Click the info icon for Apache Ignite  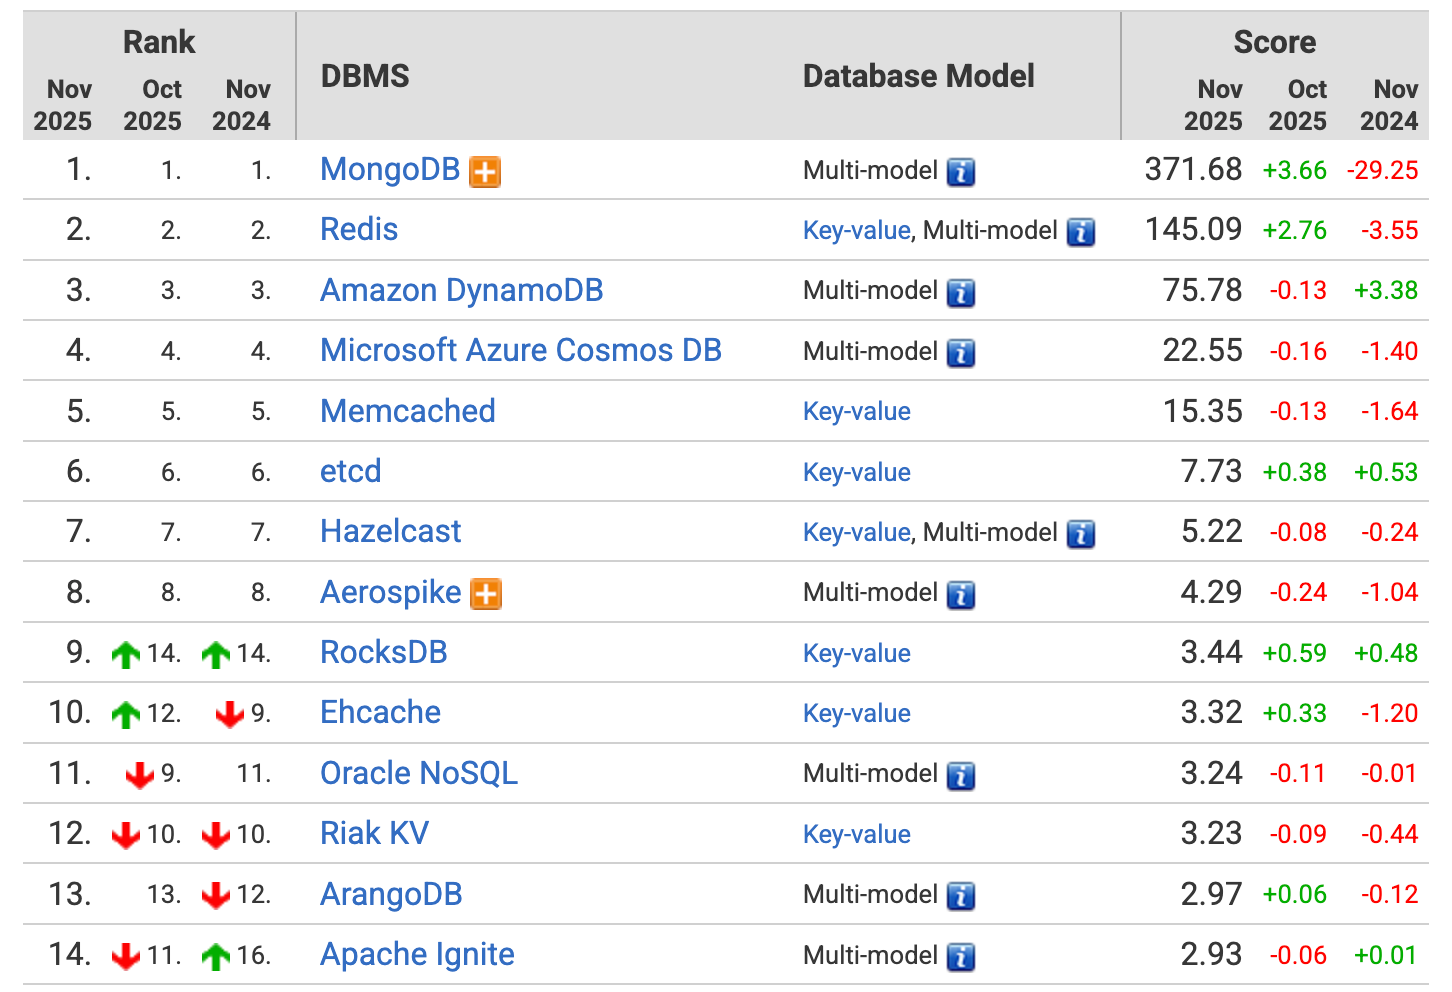point(961,956)
